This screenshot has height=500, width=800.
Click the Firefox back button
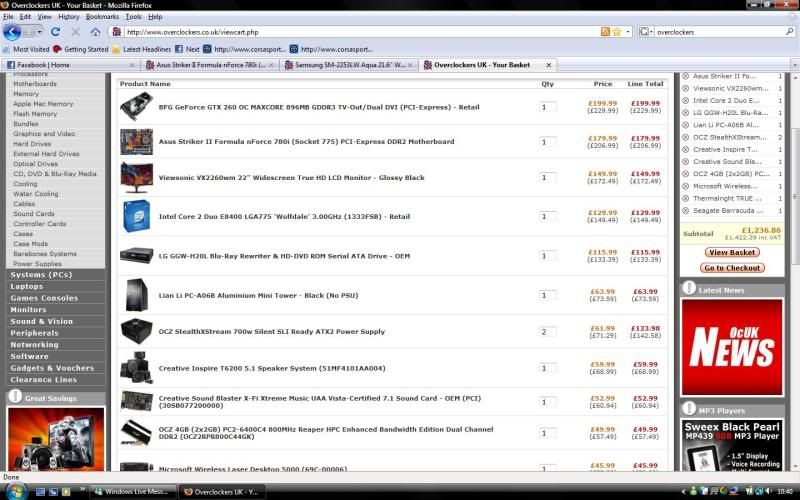pos(12,32)
